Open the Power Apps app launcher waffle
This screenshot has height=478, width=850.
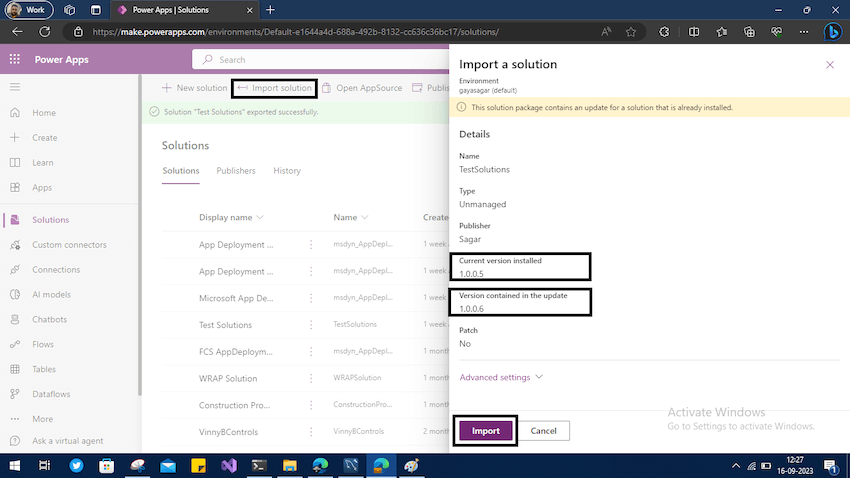(15, 59)
